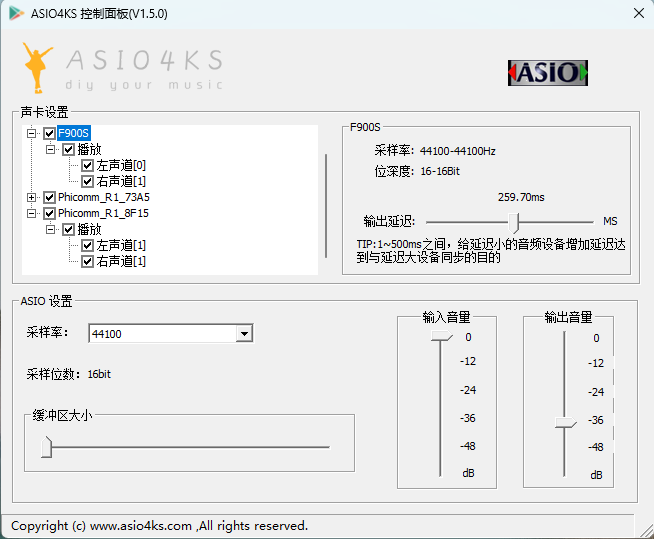
Task: Click the ASIO4KS dancer logo
Action: coord(38,67)
